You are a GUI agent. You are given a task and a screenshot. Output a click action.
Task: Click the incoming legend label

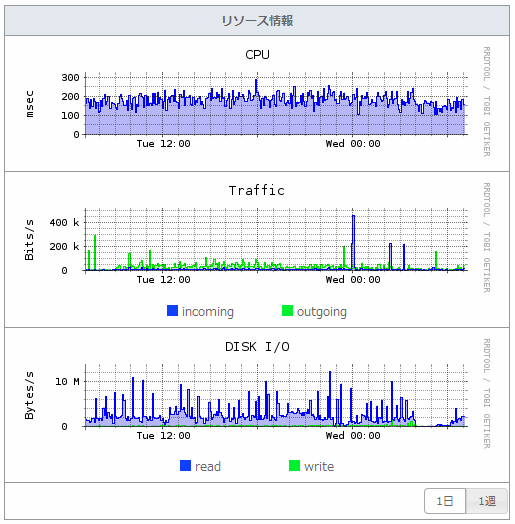click(x=208, y=311)
